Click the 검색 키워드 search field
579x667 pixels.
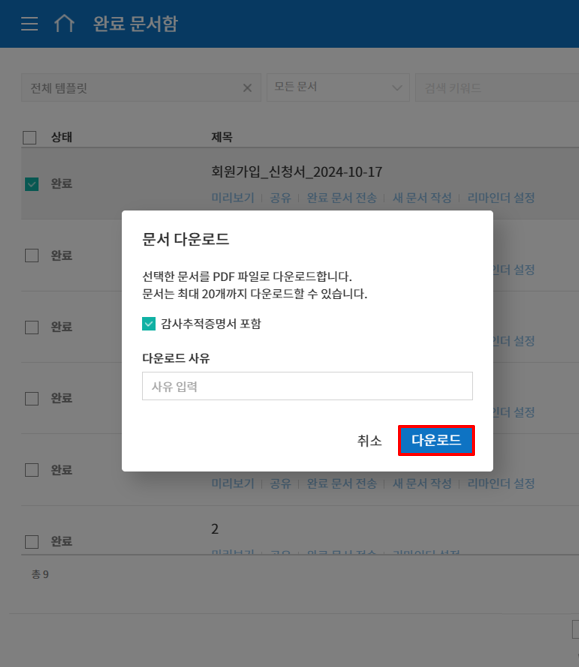click(497, 88)
